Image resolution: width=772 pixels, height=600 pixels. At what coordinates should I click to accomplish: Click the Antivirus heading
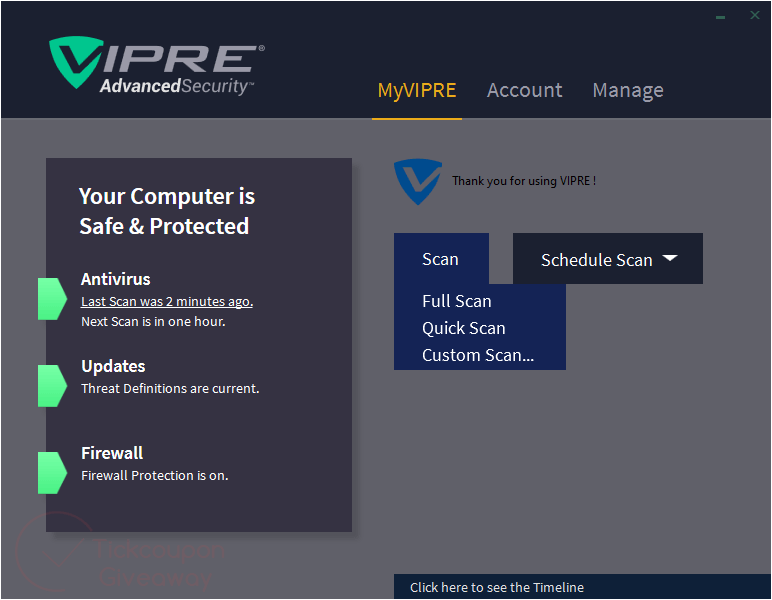point(116,279)
